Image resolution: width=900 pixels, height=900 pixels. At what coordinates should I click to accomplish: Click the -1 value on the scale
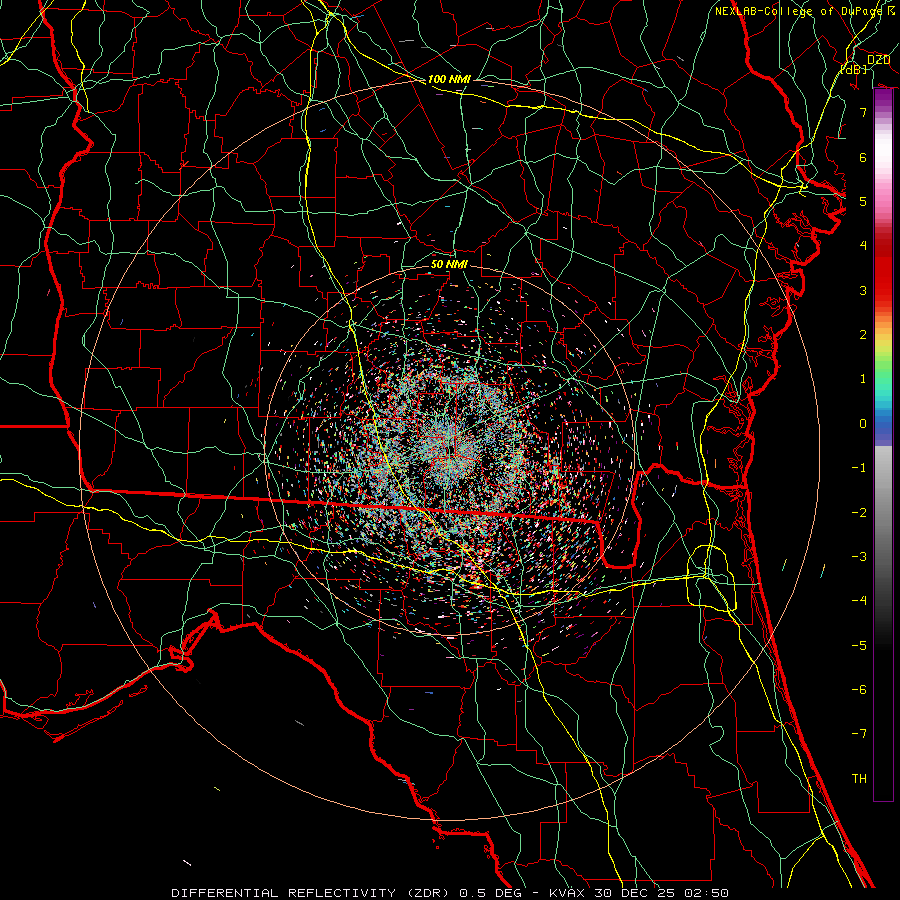click(859, 468)
